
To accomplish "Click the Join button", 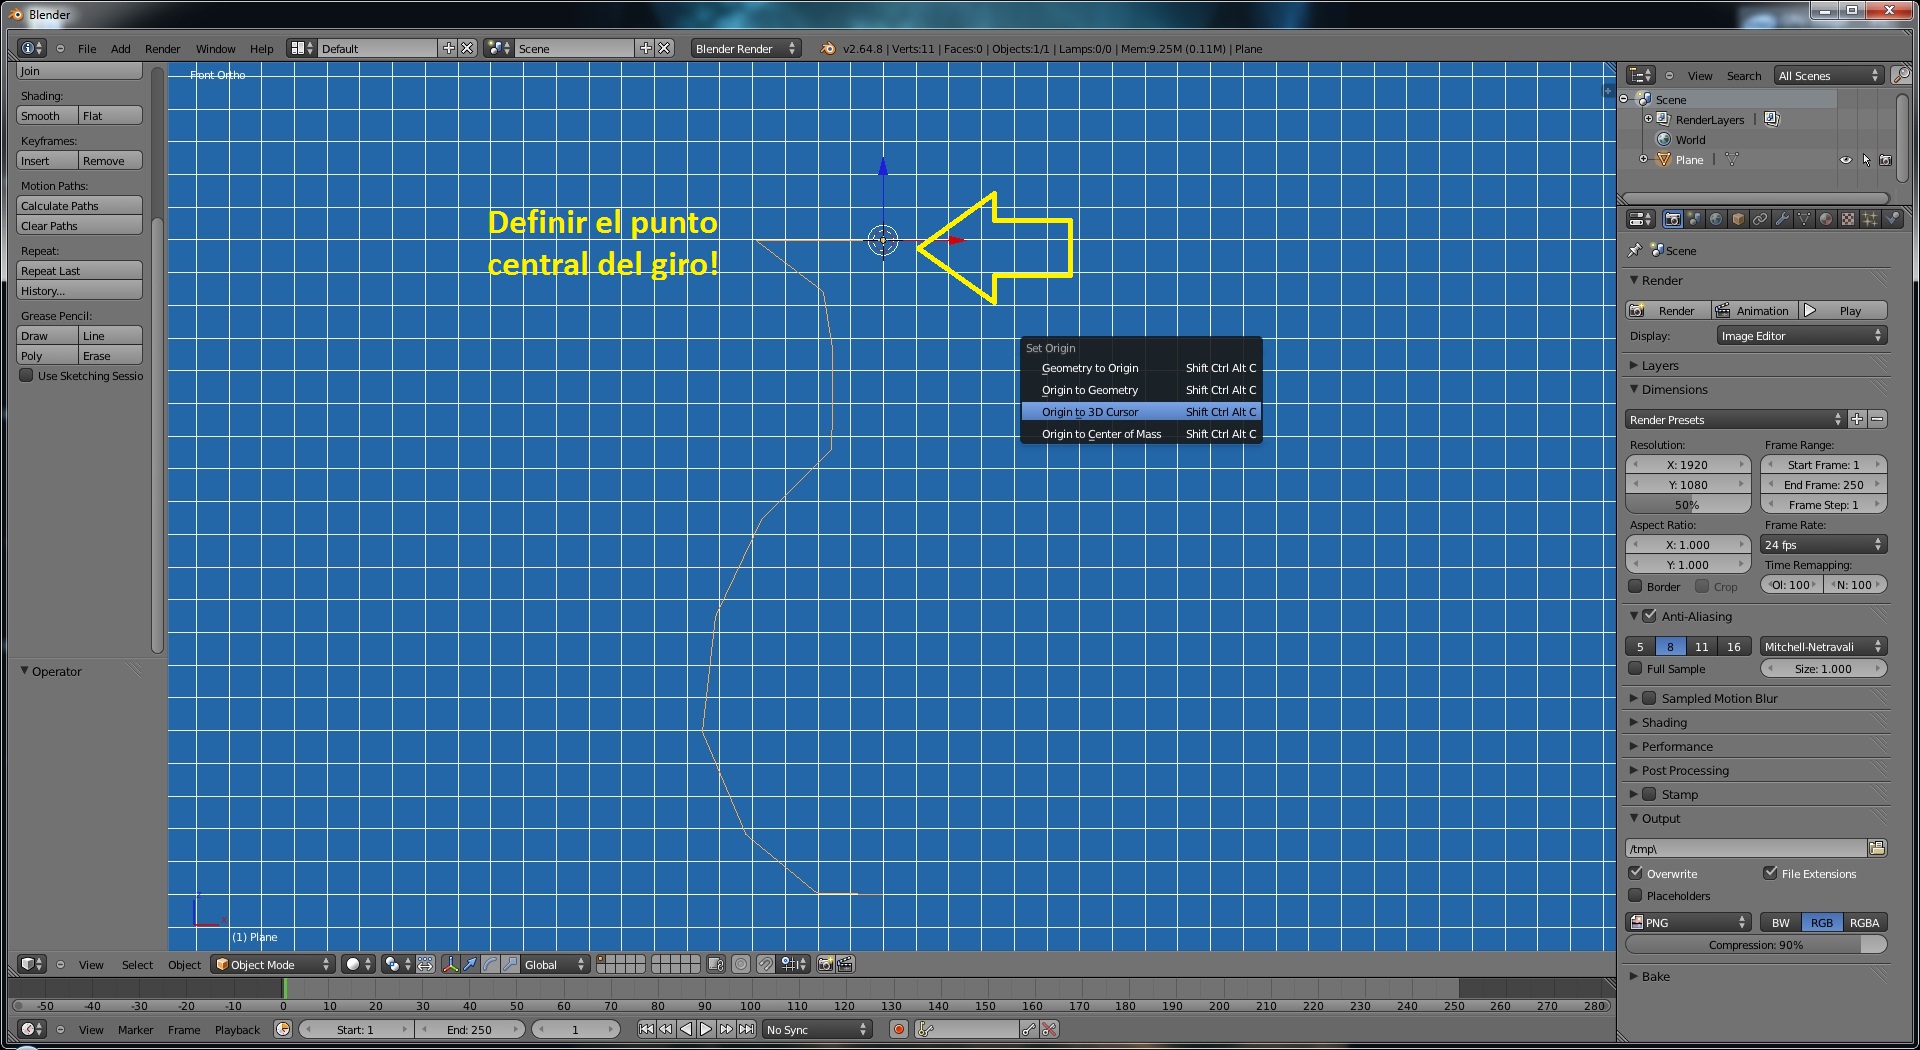I will [x=80, y=71].
